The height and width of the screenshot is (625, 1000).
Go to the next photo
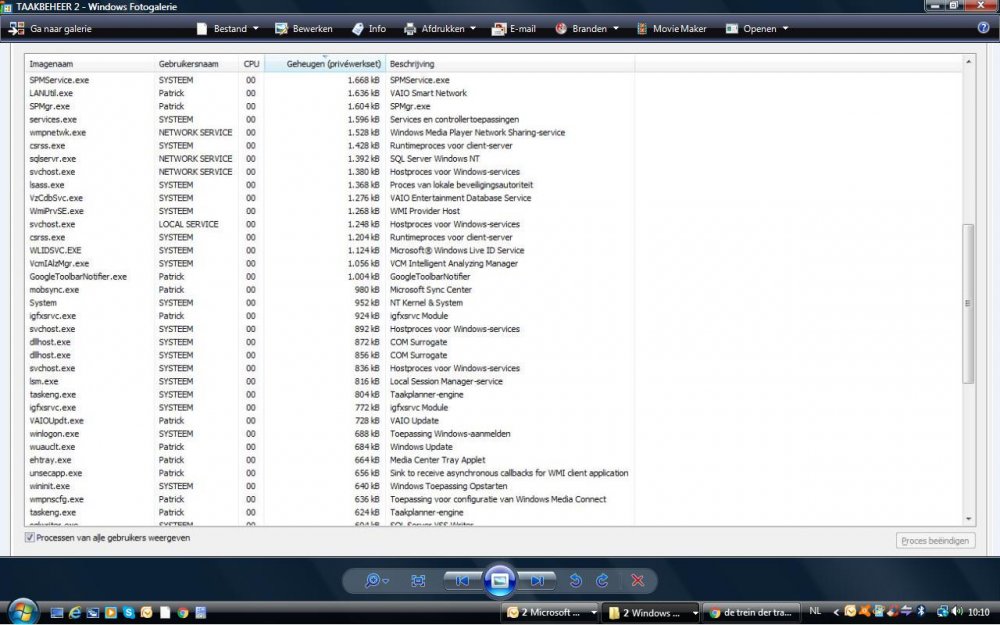tap(538, 580)
